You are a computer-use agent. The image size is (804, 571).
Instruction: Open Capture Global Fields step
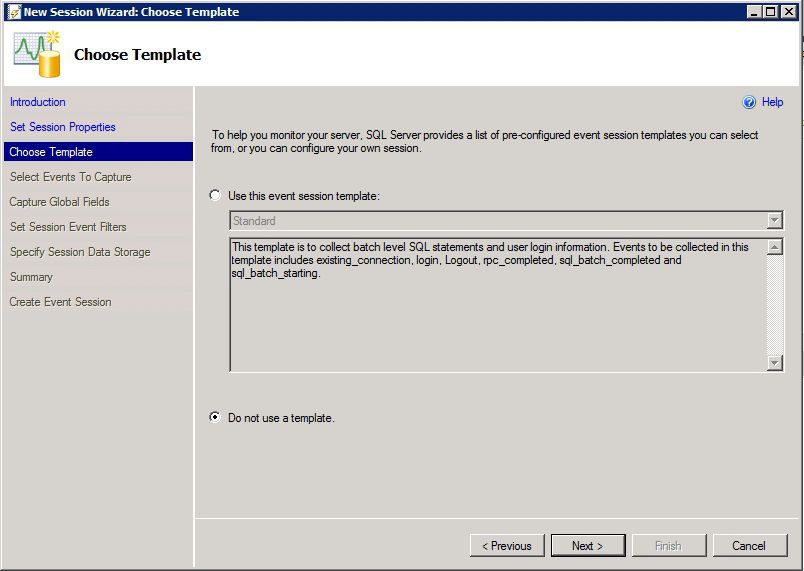59,202
